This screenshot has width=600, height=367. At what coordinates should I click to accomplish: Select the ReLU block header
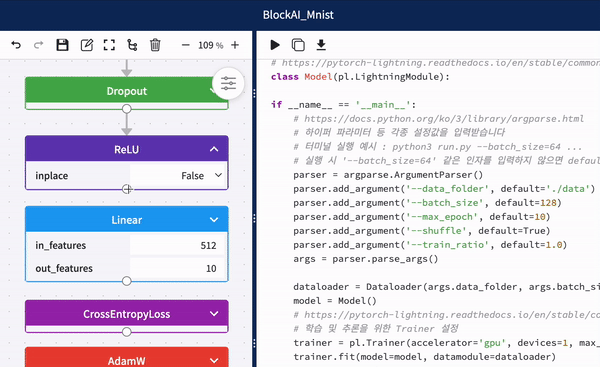(127, 149)
